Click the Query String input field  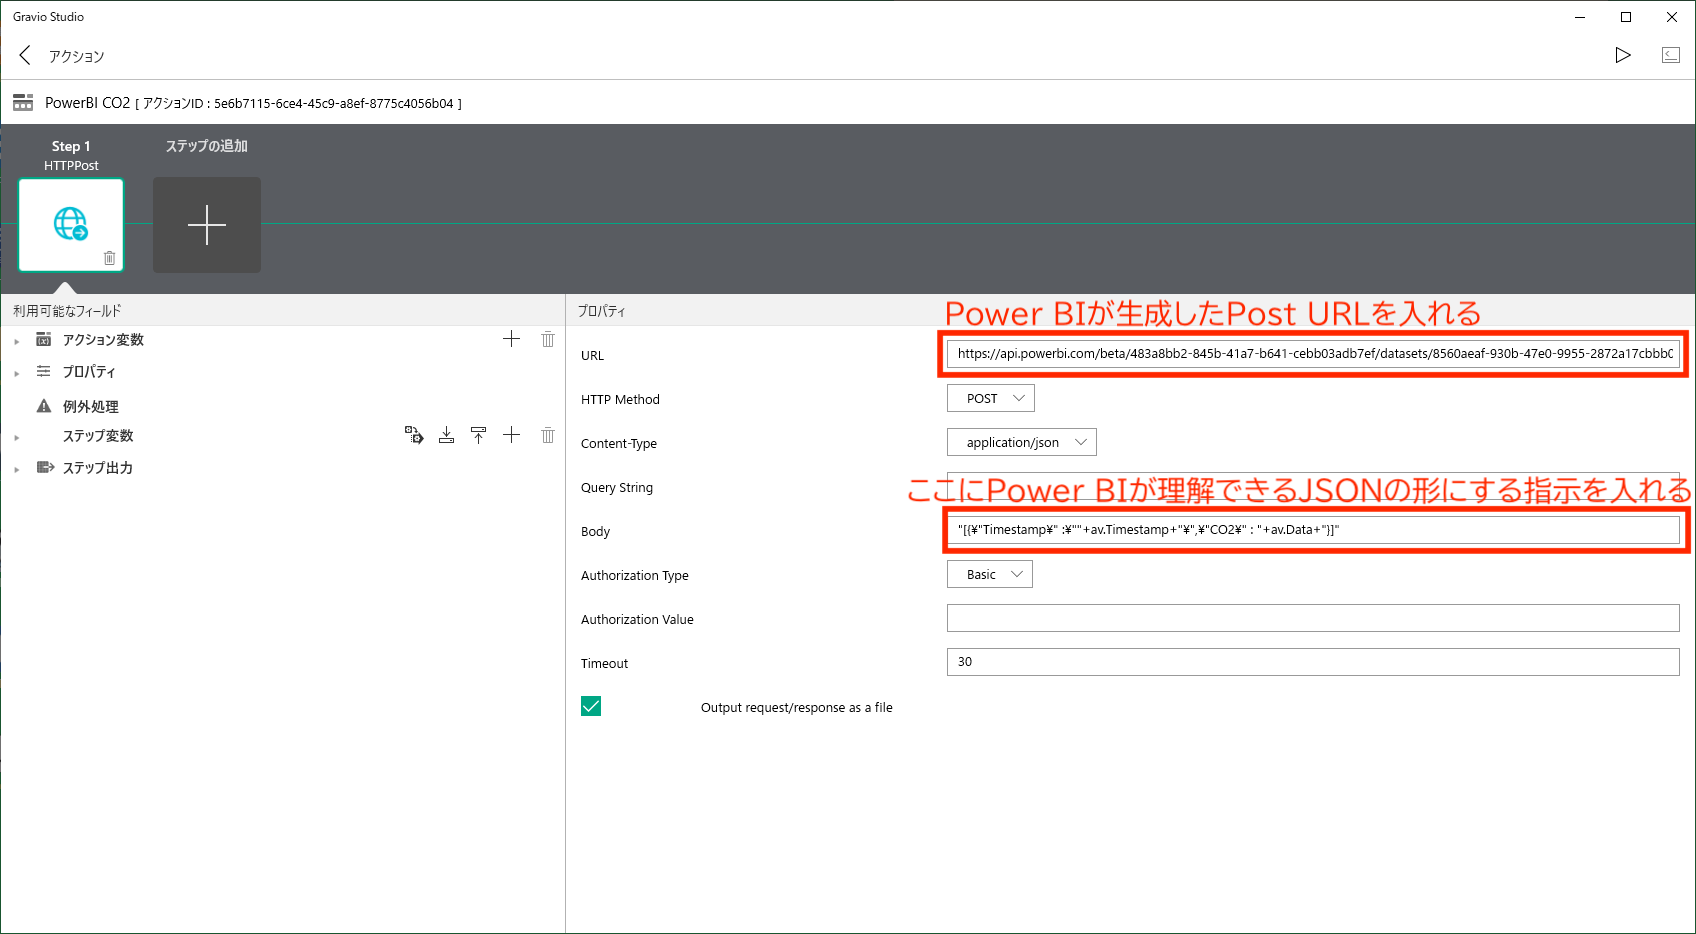pos(1313,486)
